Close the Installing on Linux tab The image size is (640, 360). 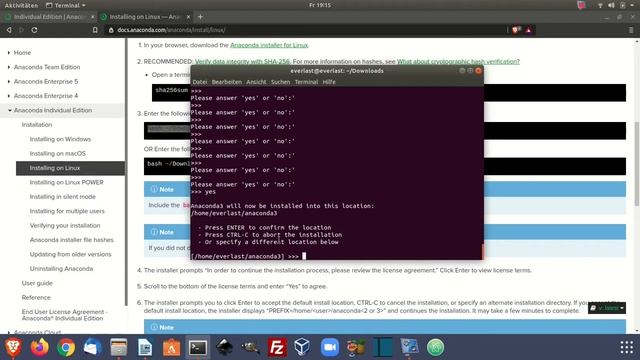188,17
